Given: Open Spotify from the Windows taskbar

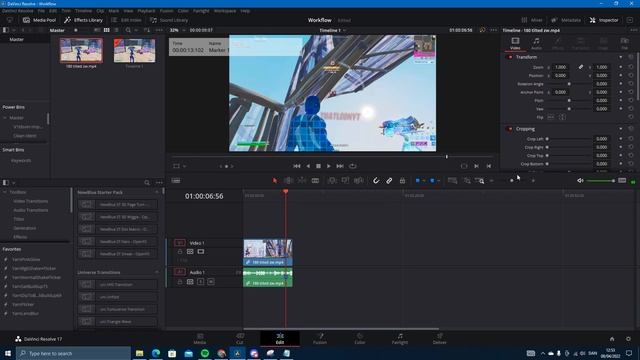Looking at the screenshot, I should coord(205,353).
